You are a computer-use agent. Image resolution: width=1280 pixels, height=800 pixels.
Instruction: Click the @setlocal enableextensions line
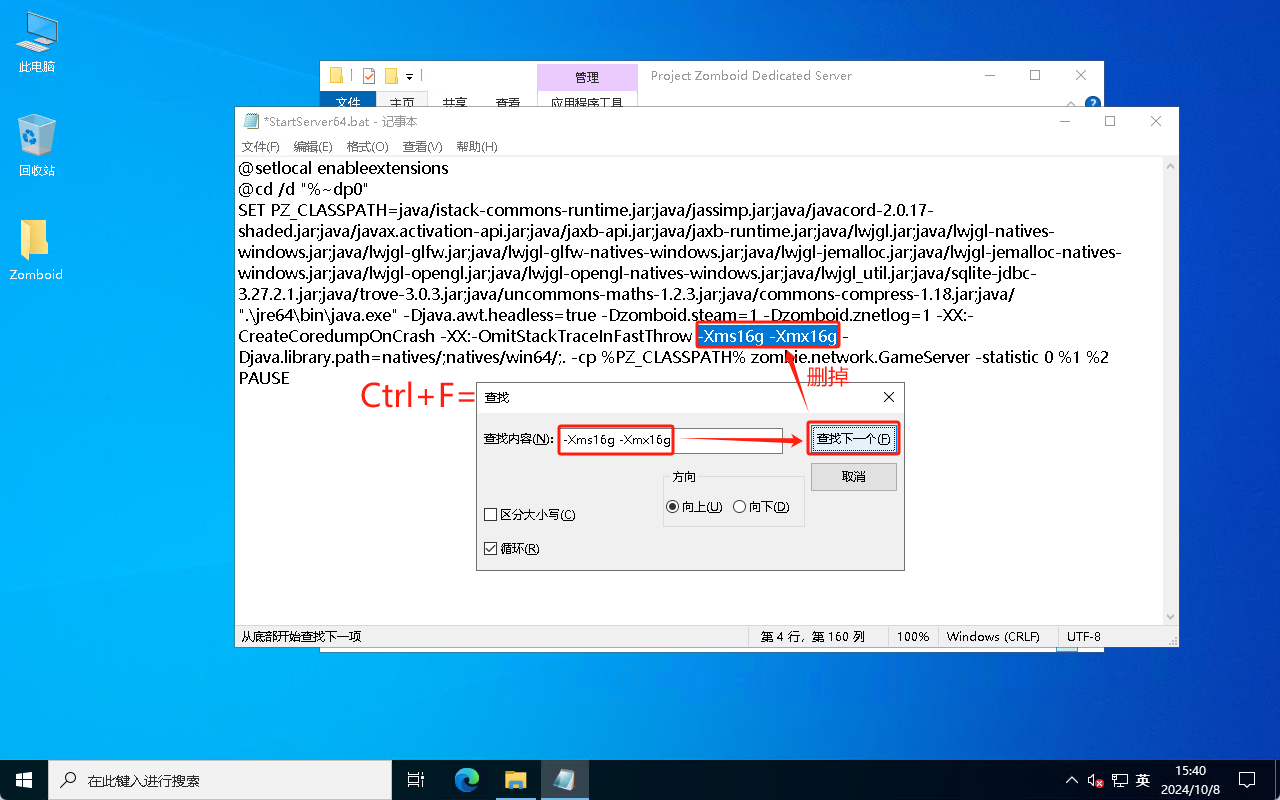pyautogui.click(x=343, y=168)
